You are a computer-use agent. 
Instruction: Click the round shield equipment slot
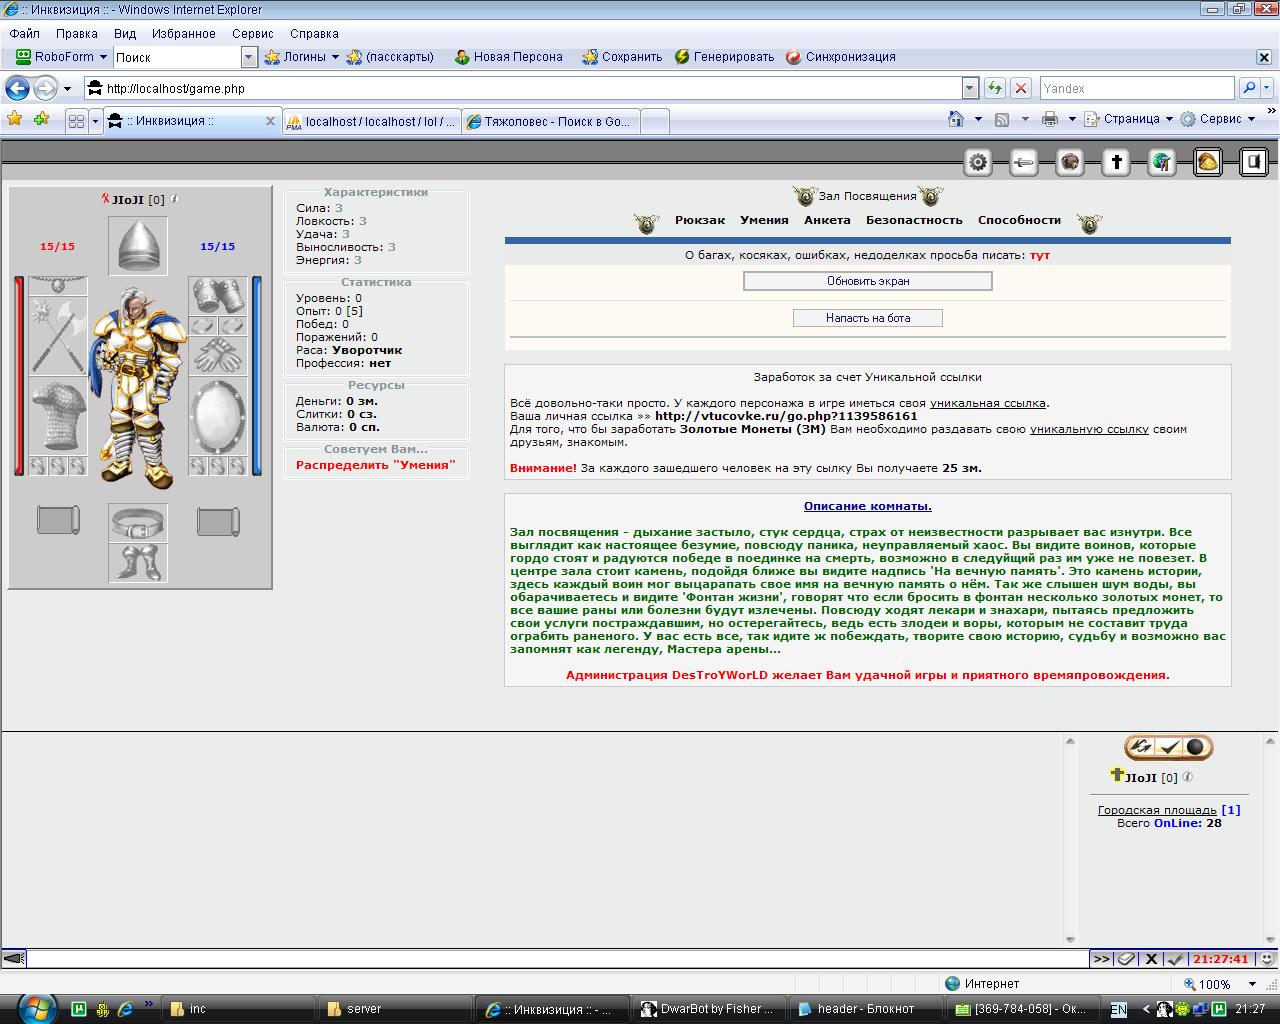[218, 416]
